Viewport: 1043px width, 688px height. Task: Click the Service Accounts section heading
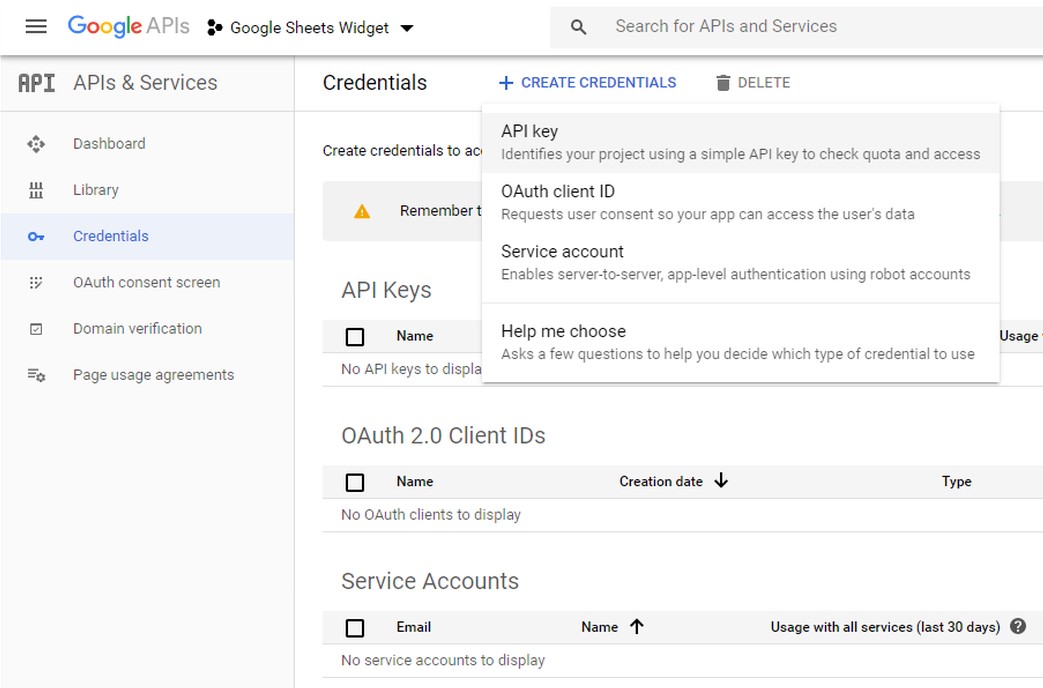[430, 582]
